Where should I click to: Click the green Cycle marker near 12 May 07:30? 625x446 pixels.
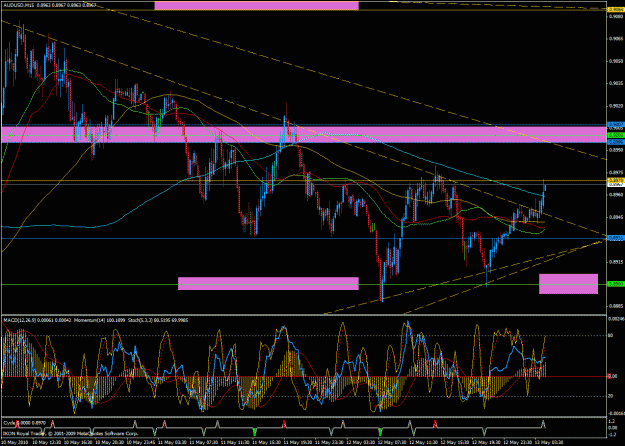(x=381, y=431)
